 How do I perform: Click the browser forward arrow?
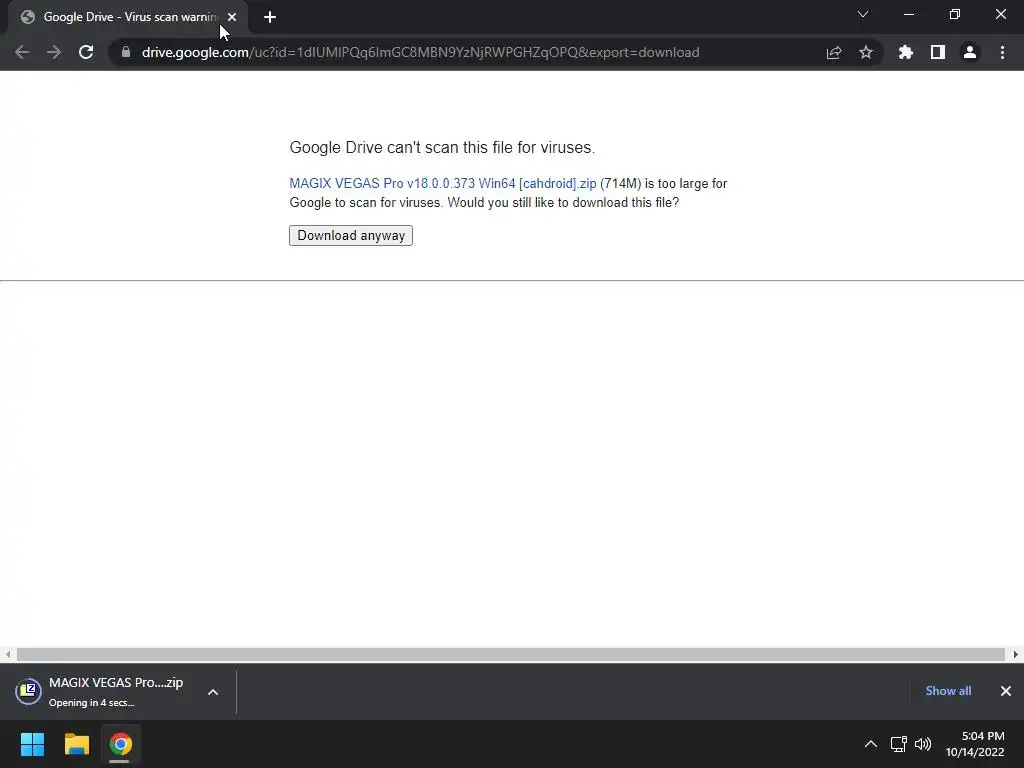pyautogui.click(x=54, y=52)
